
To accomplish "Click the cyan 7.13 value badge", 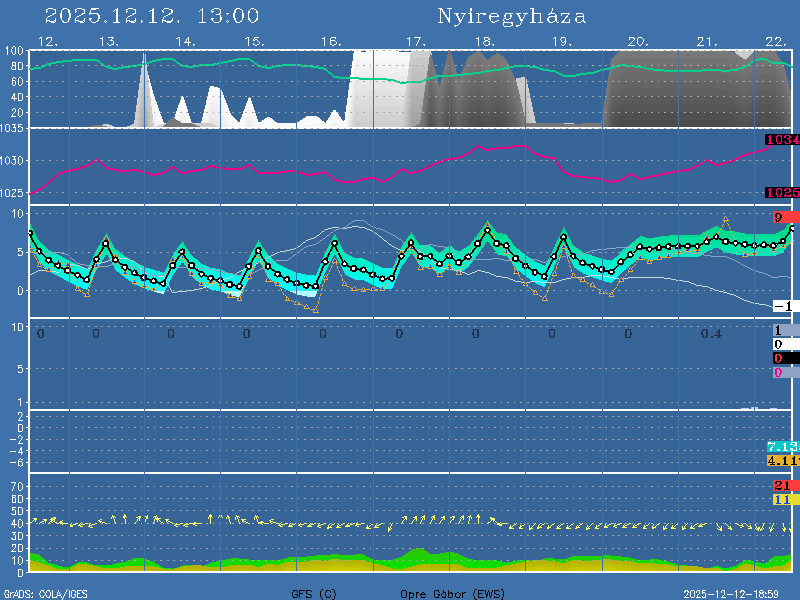I will (782, 446).
